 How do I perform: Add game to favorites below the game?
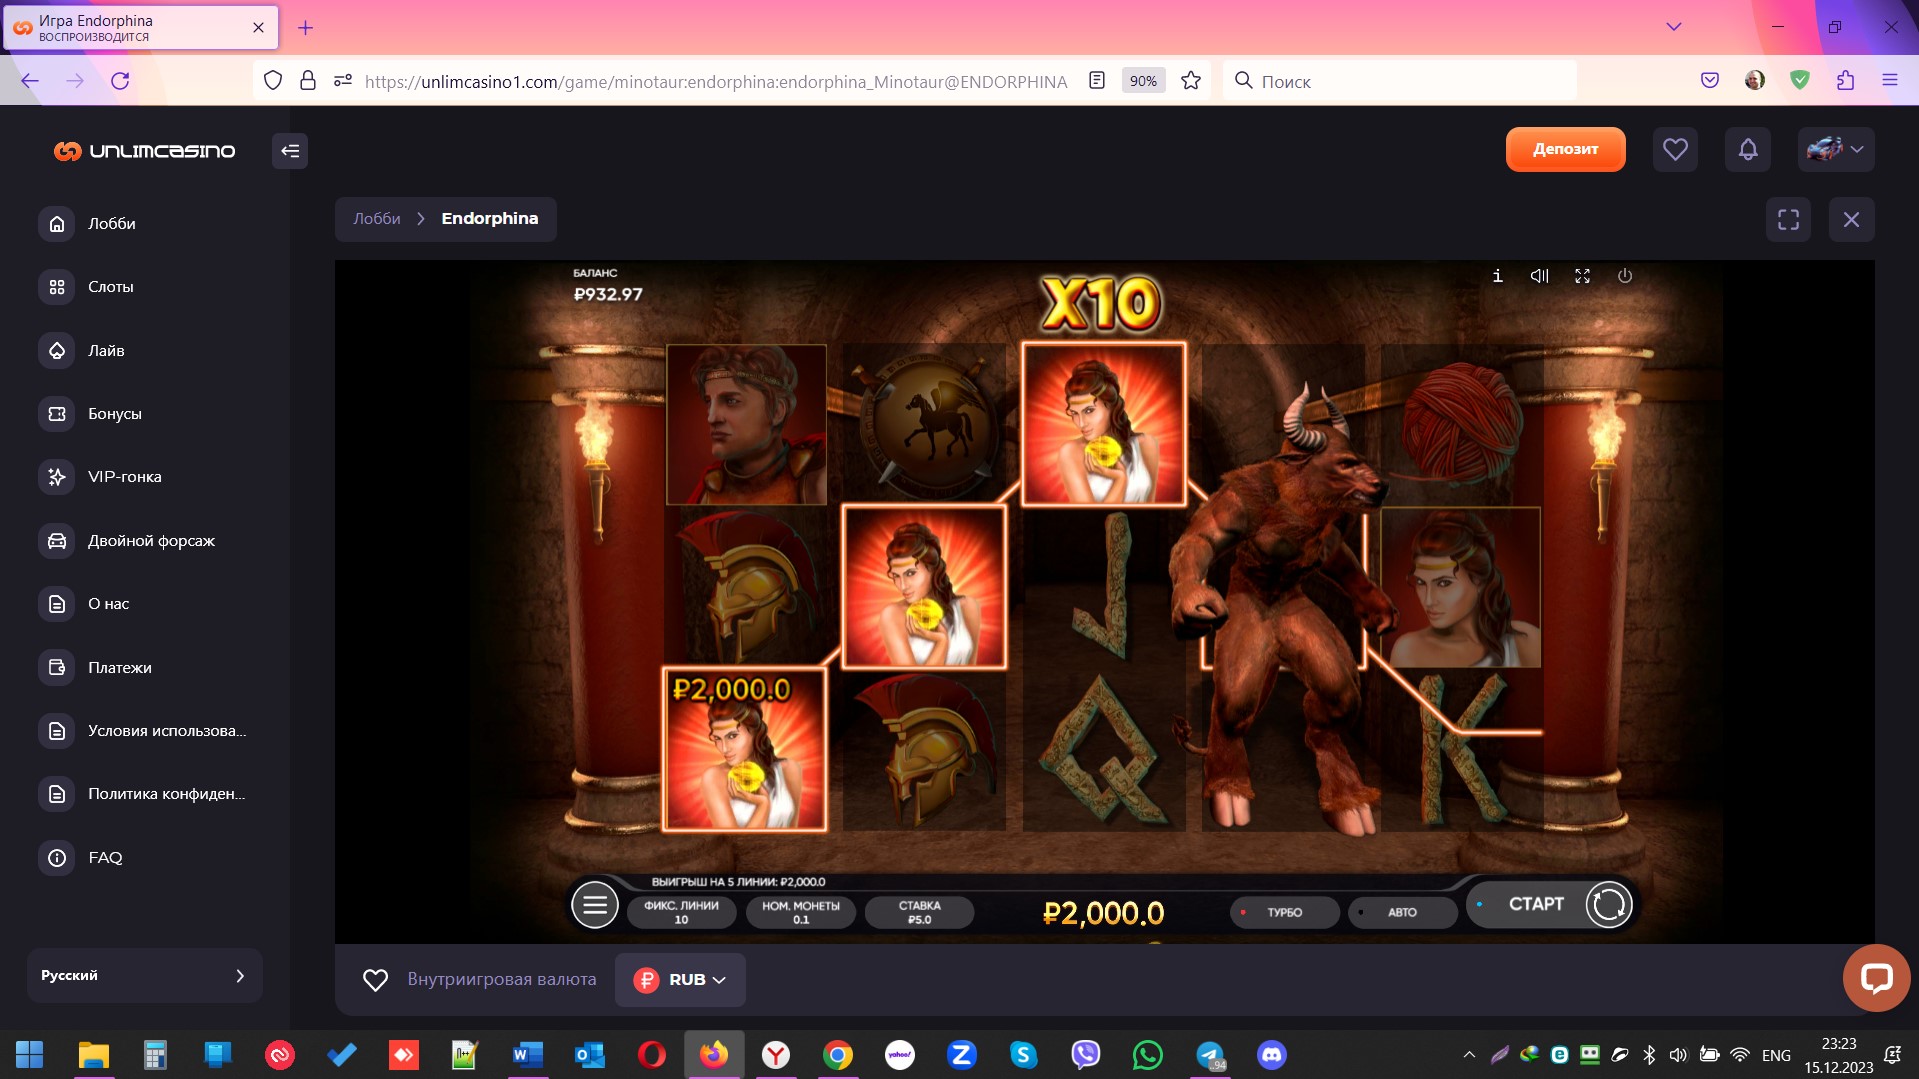pyautogui.click(x=375, y=980)
